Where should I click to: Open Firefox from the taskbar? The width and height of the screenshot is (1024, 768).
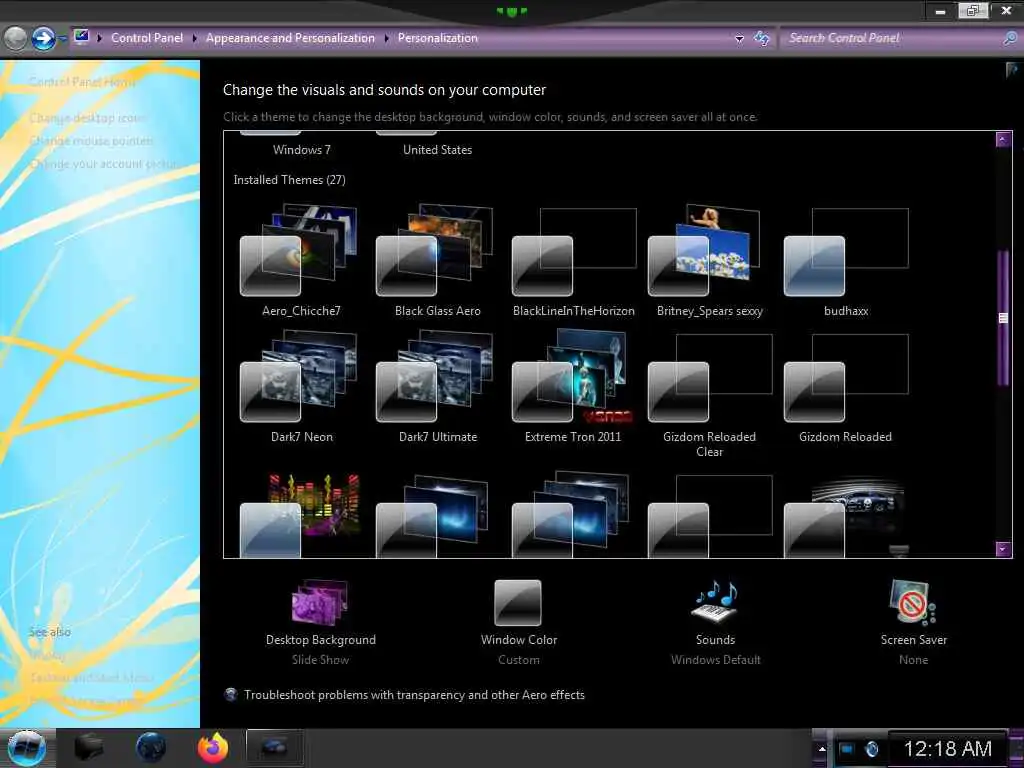(213, 748)
